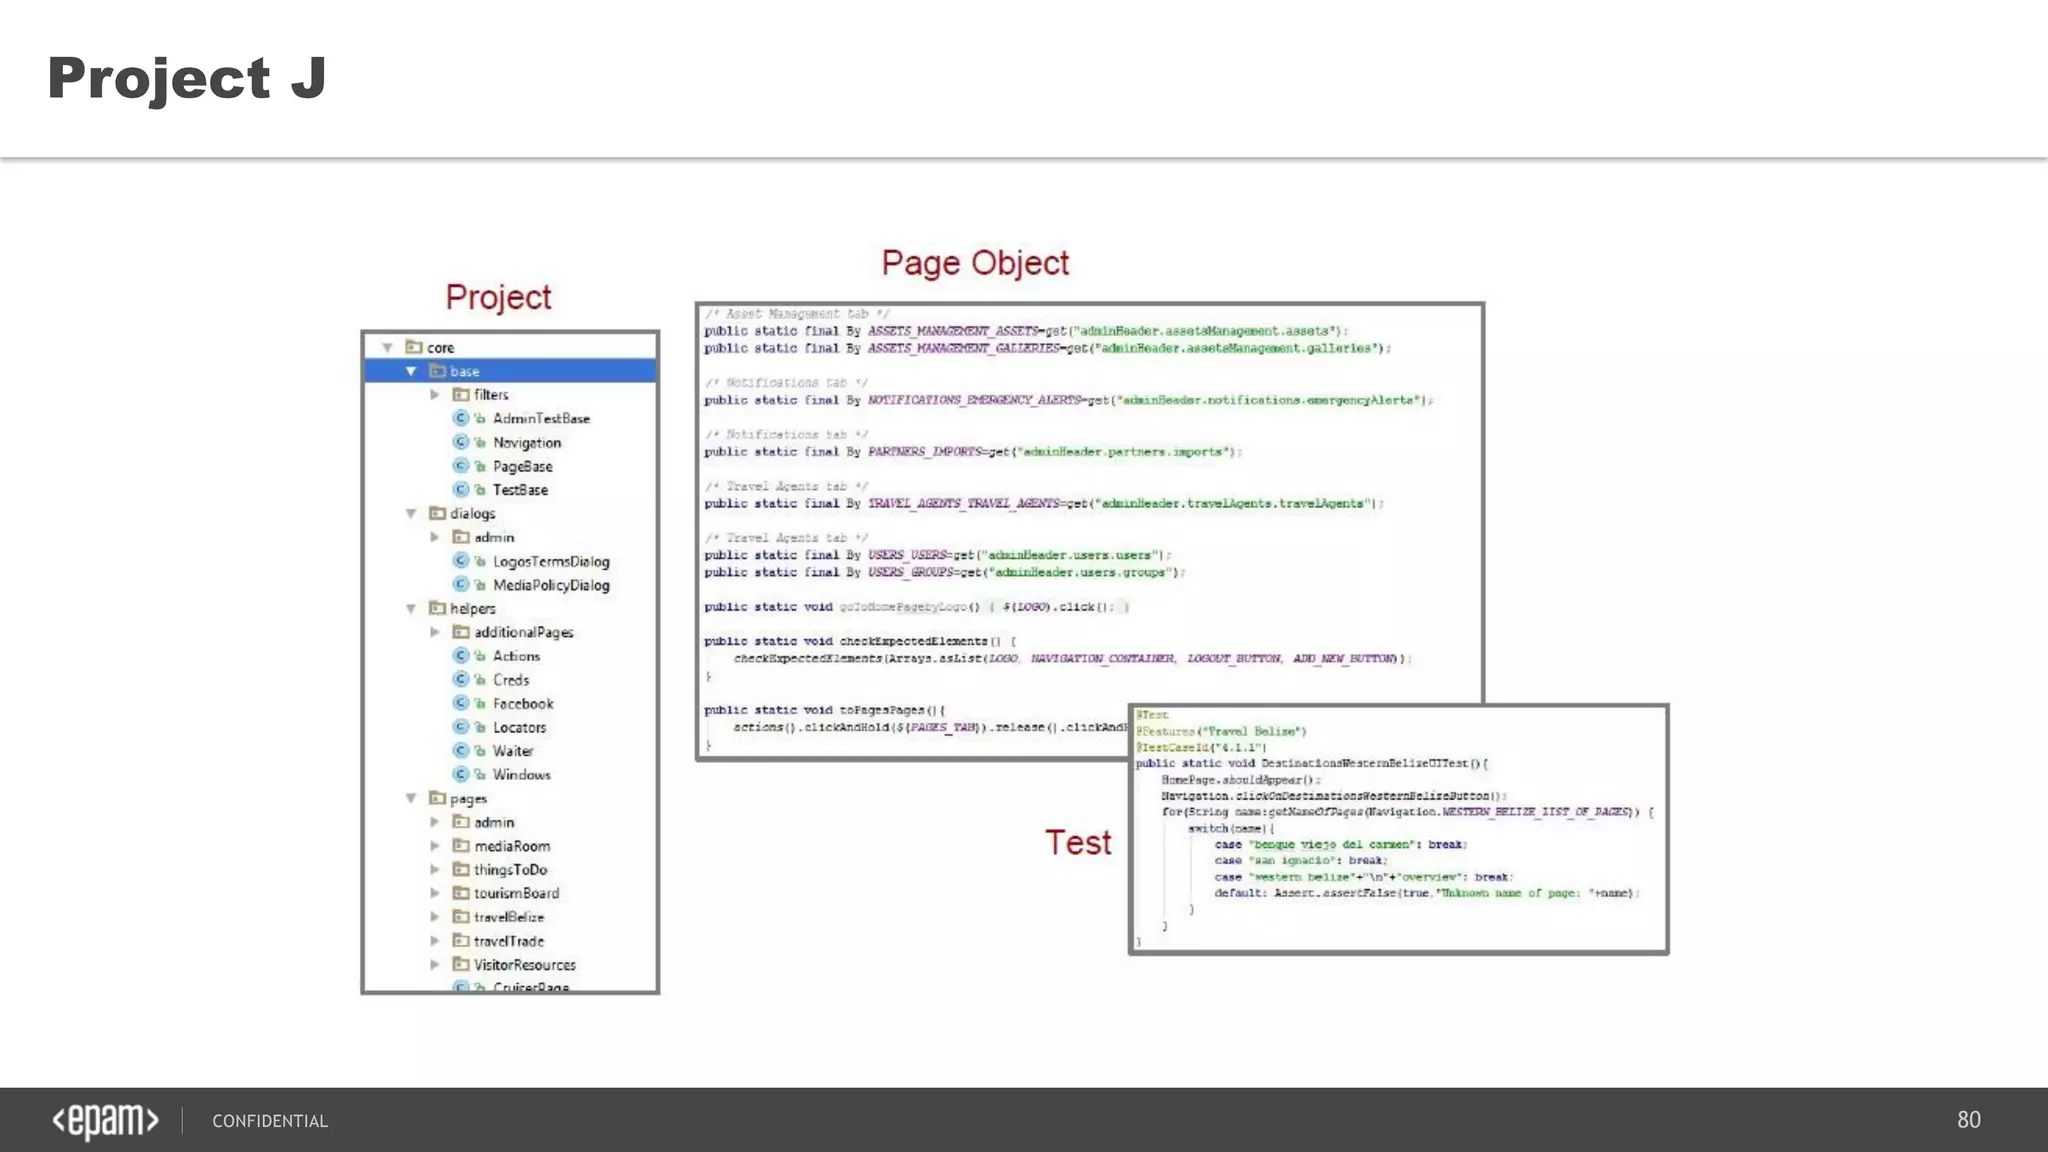Click the additionalPages folder icon

(461, 632)
